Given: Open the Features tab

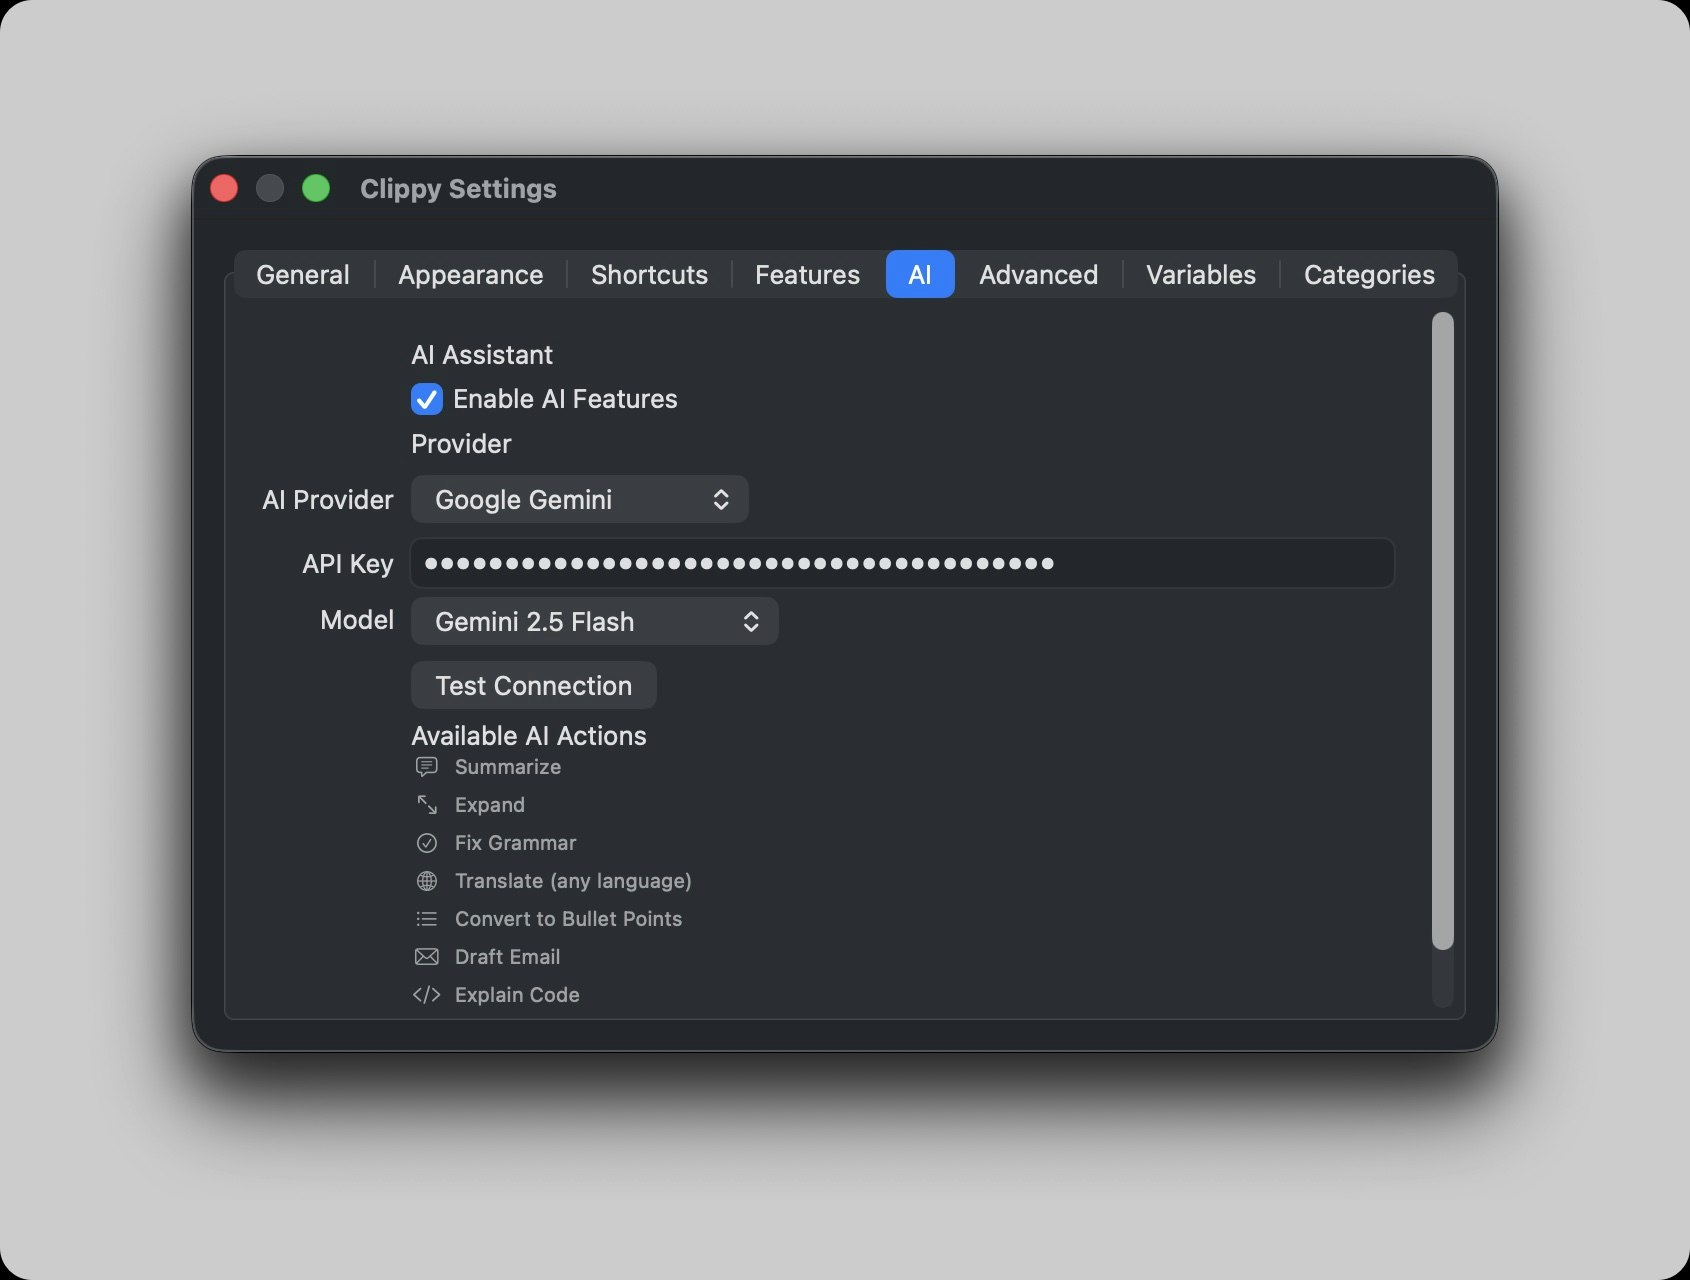Looking at the screenshot, I should [806, 275].
